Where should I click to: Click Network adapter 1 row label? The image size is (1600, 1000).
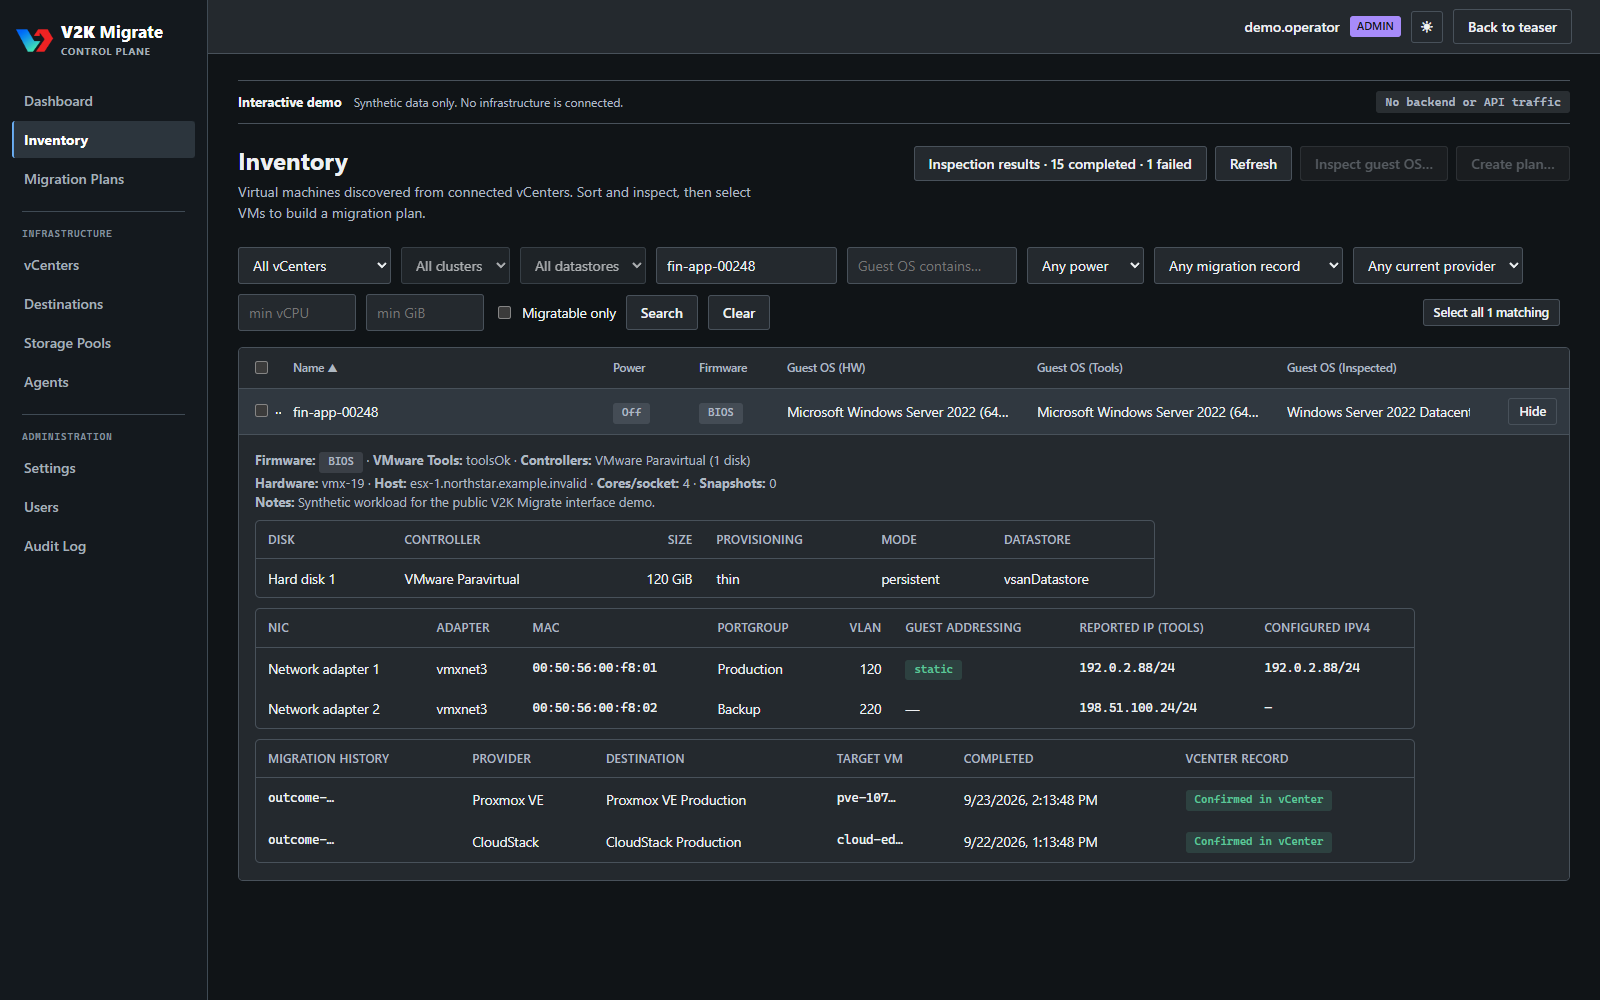coord(324,669)
